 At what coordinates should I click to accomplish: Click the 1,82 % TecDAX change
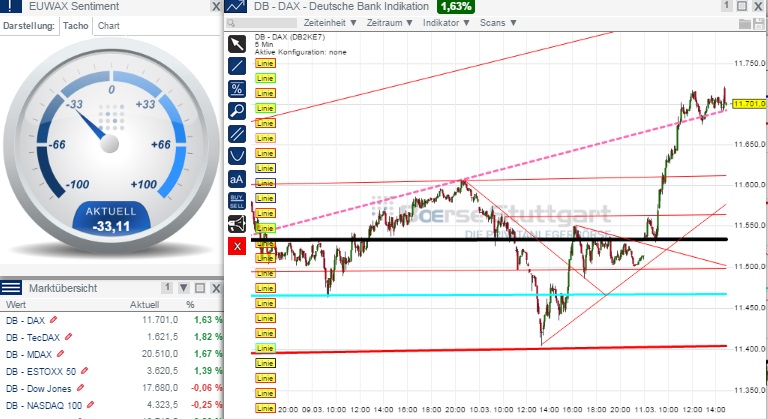coord(208,337)
